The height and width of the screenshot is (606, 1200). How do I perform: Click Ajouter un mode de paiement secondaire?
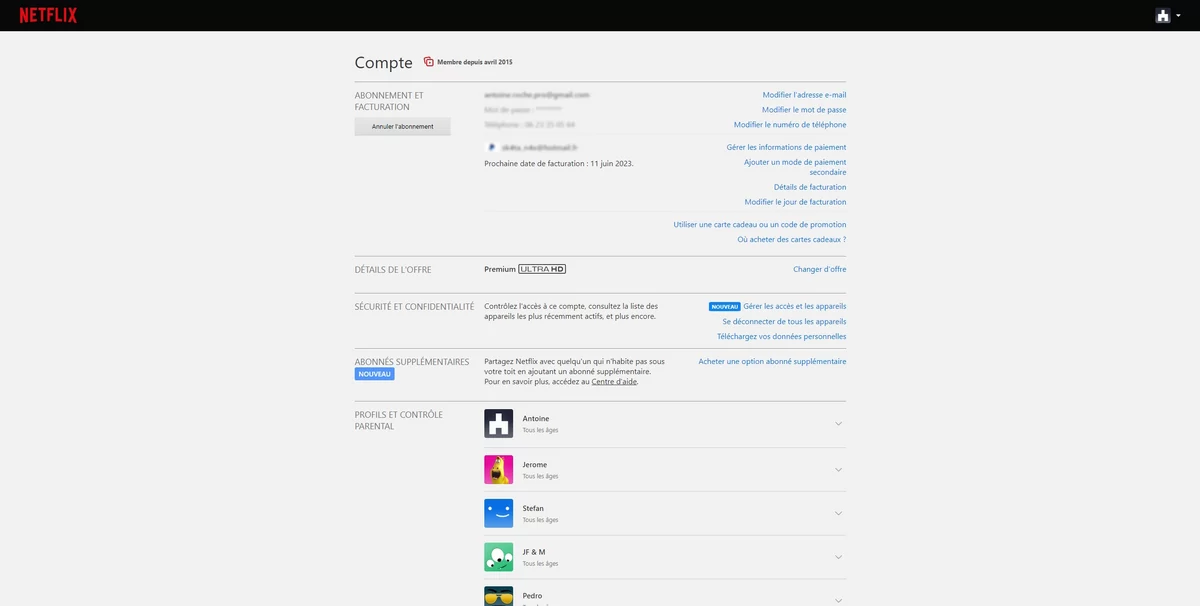tap(795, 167)
